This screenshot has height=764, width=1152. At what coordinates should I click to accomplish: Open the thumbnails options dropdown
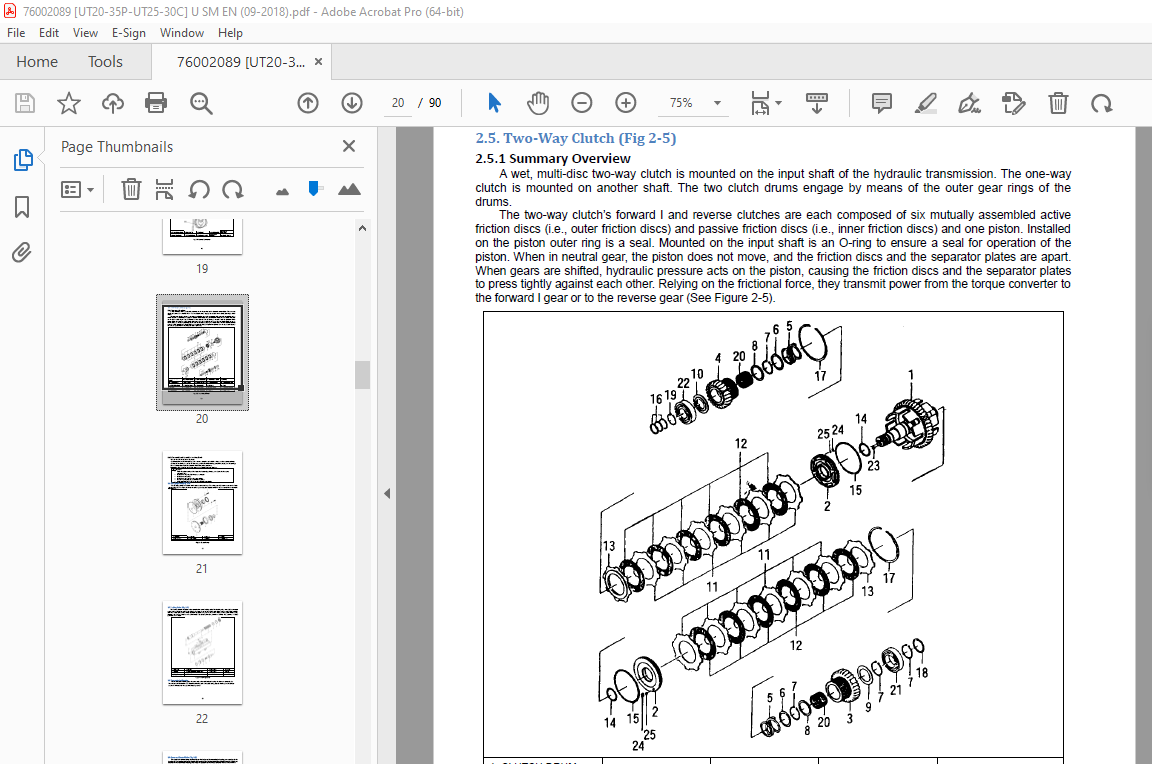pos(77,190)
